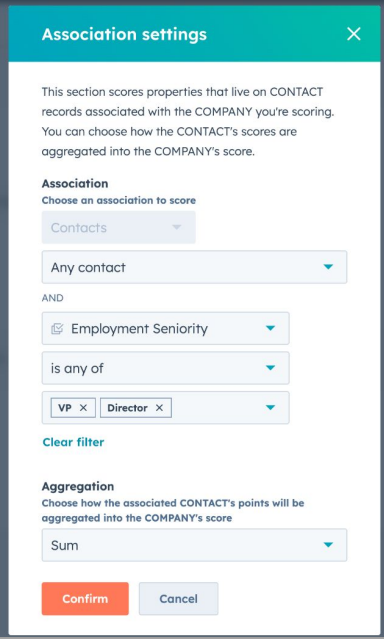Click the grayed Contacts dropdown arrow
The image size is (384, 639).
pyautogui.click(x=177, y=227)
